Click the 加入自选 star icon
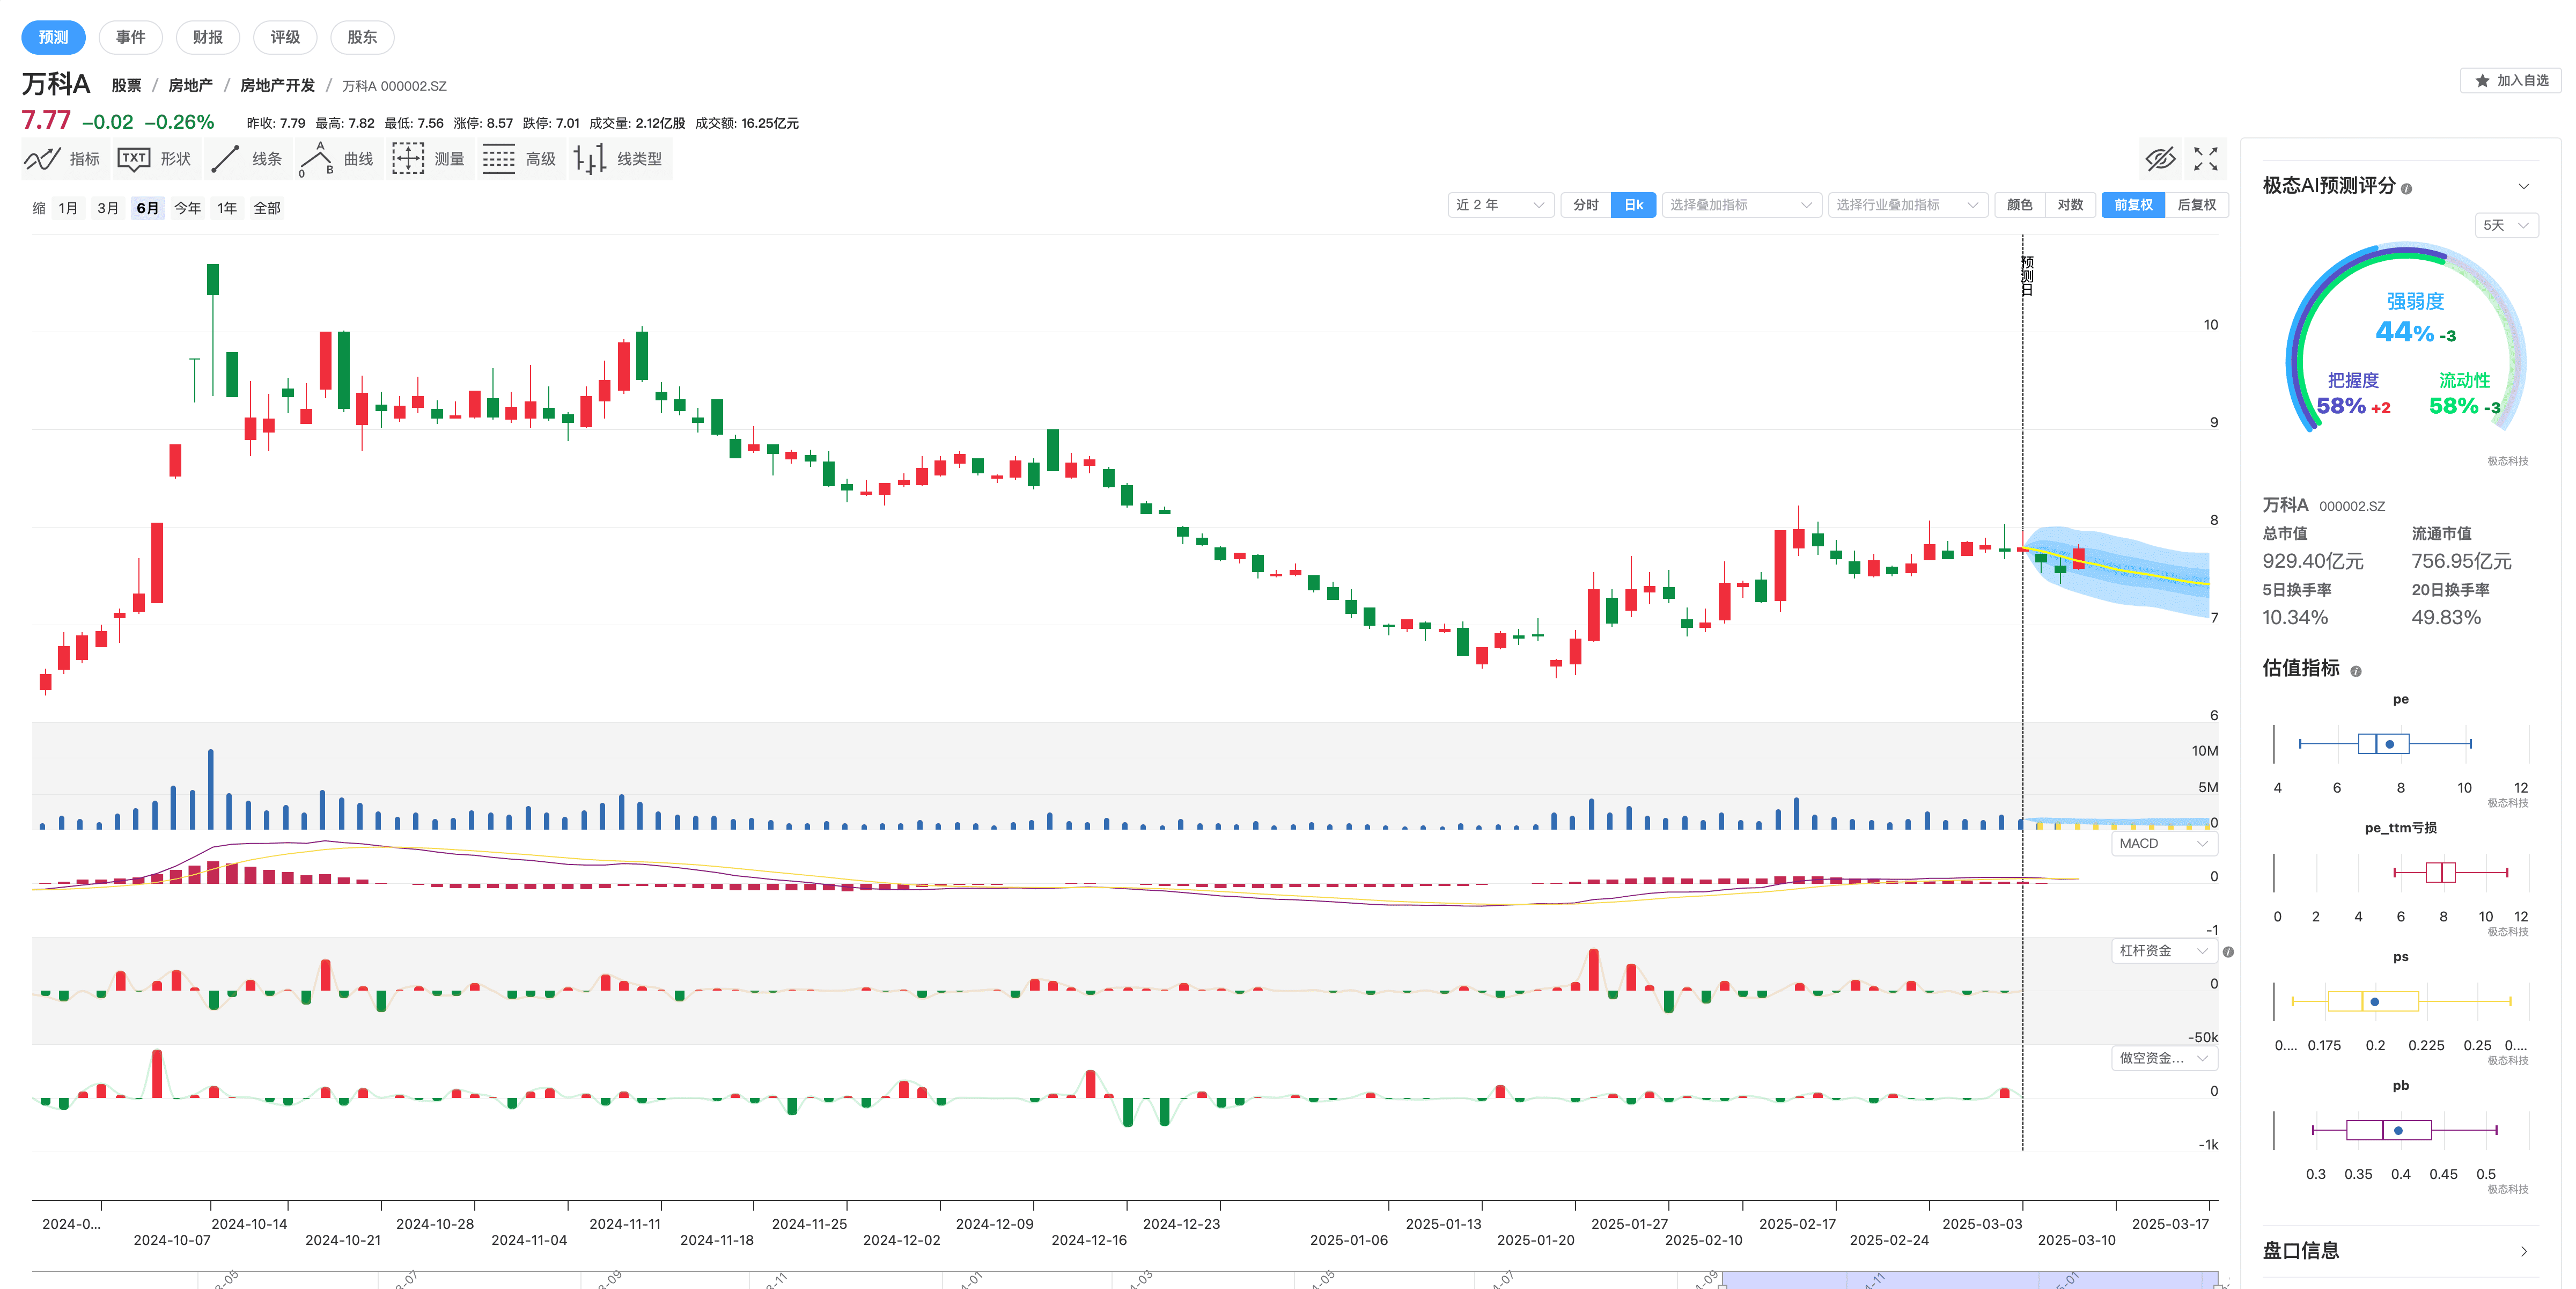This screenshot has height=1289, width=2576. tap(2482, 81)
